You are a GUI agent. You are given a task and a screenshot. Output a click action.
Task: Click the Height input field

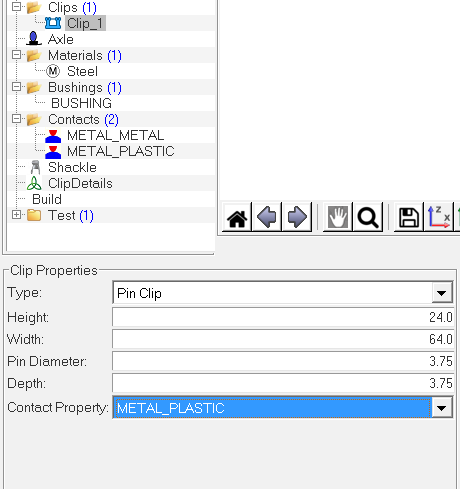pos(283,317)
